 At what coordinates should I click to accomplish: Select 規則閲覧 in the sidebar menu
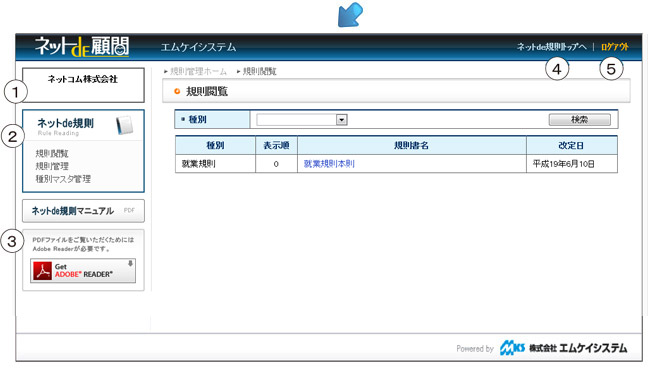pyautogui.click(x=52, y=154)
